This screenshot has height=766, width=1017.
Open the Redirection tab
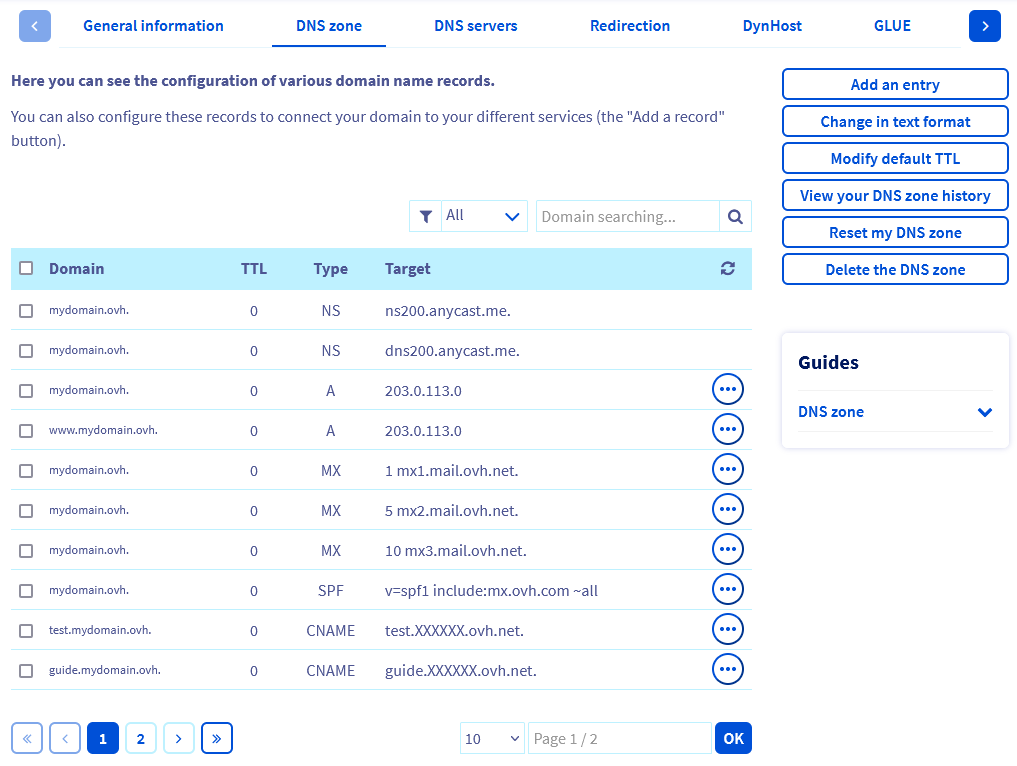pyautogui.click(x=630, y=26)
